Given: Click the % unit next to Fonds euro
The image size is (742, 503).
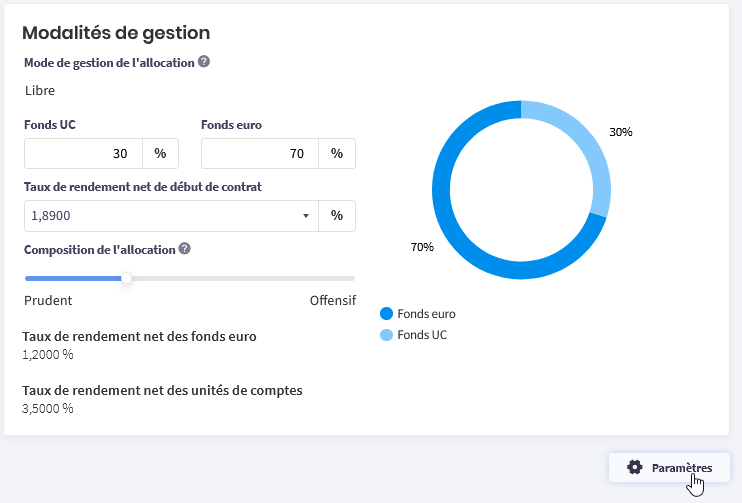Looking at the screenshot, I should pos(337,153).
